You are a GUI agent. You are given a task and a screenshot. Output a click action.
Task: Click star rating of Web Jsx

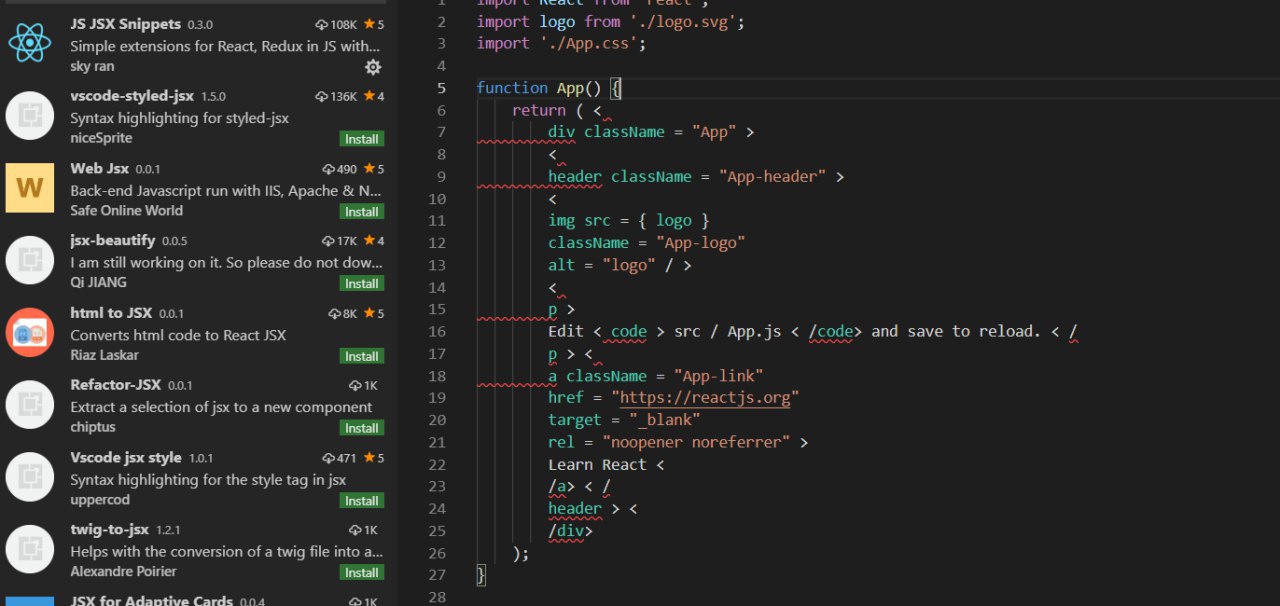pos(374,169)
